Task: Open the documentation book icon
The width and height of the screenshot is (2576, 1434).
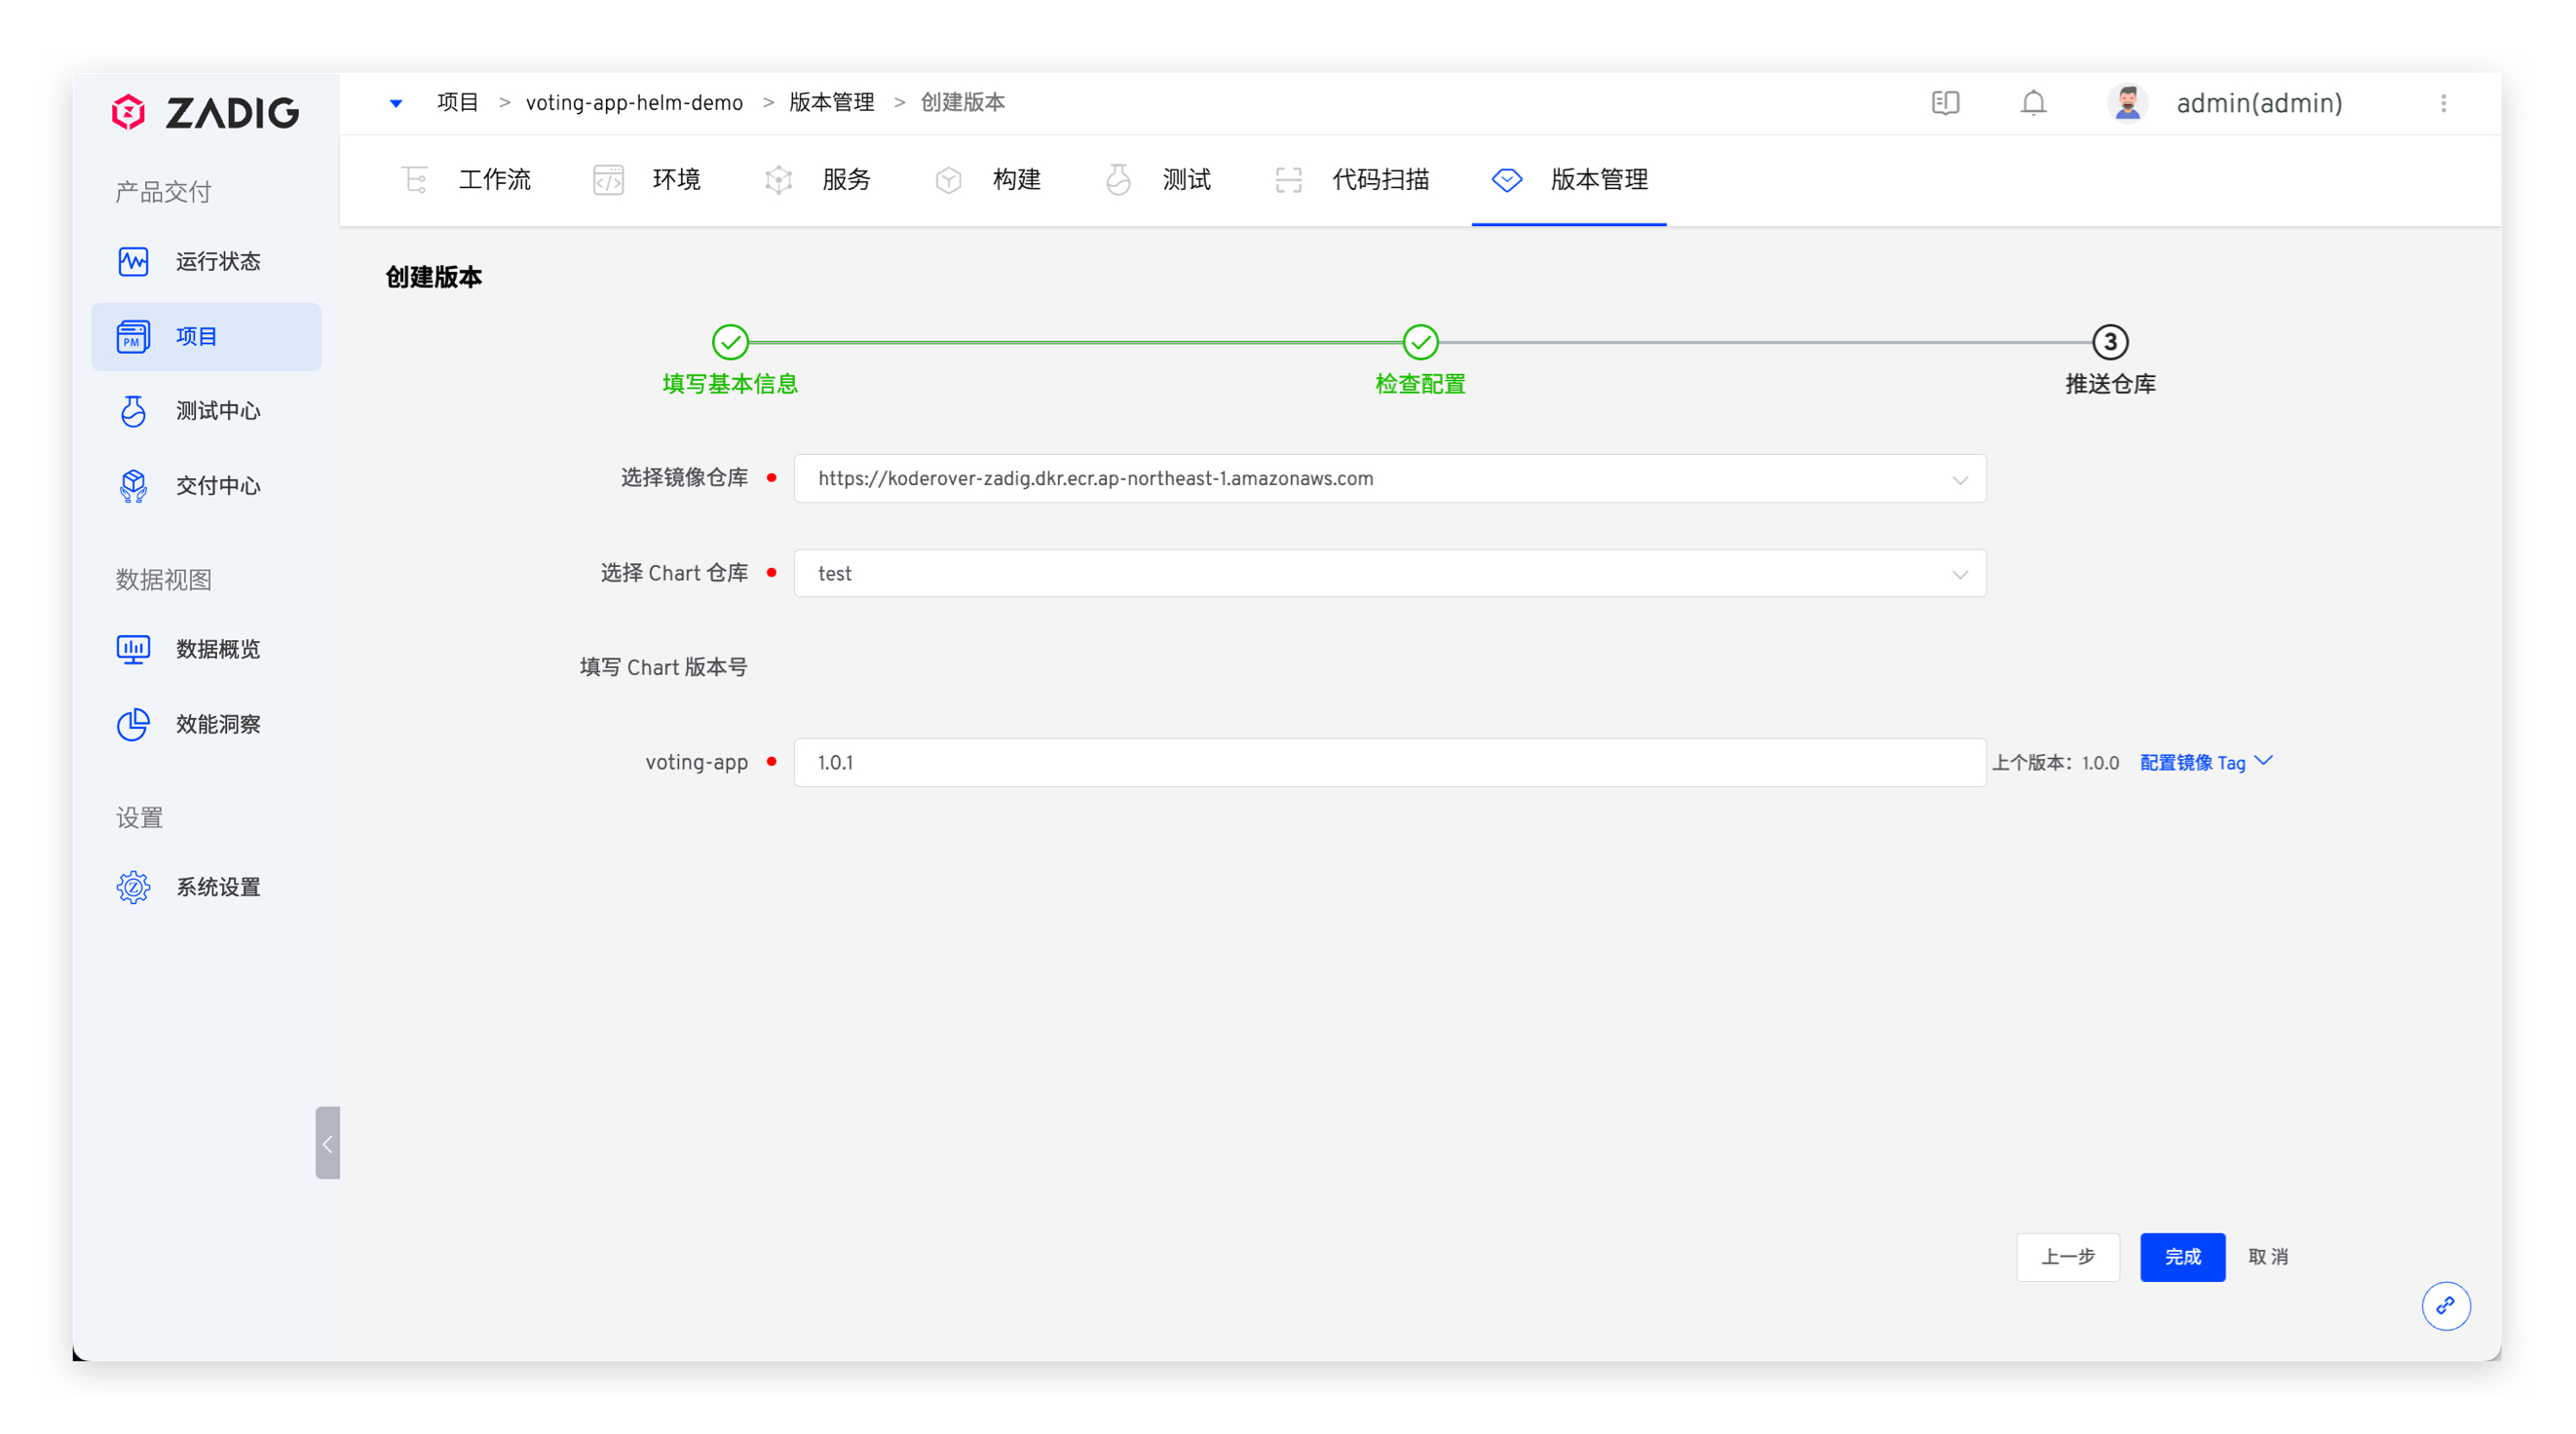Action: 1945,103
